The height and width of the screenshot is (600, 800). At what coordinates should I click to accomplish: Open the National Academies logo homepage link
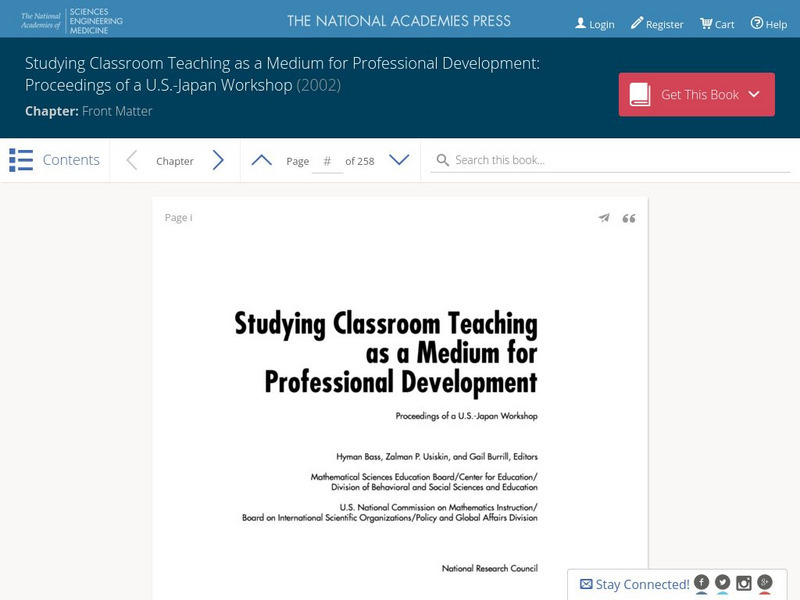pos(71,20)
